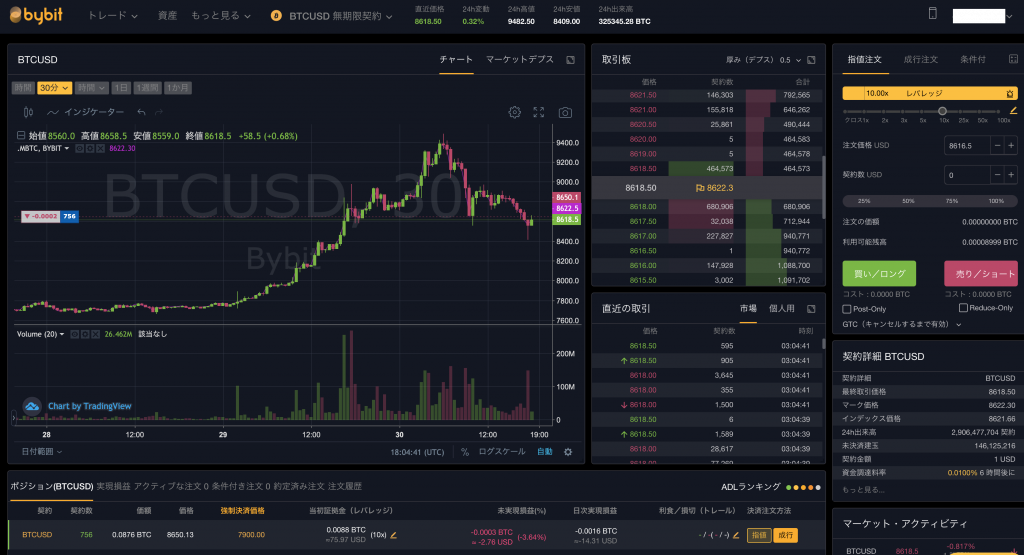Increase 契約数 USD quantity with plus
The width and height of the screenshot is (1024, 555).
click(1011, 175)
